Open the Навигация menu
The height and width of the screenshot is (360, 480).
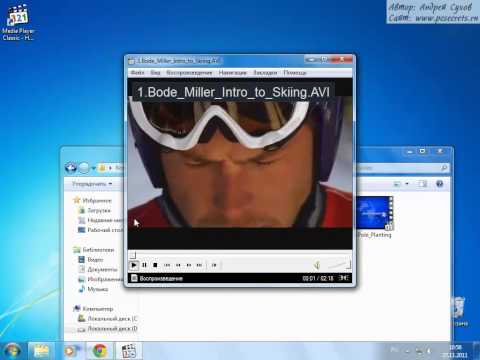coord(232,73)
